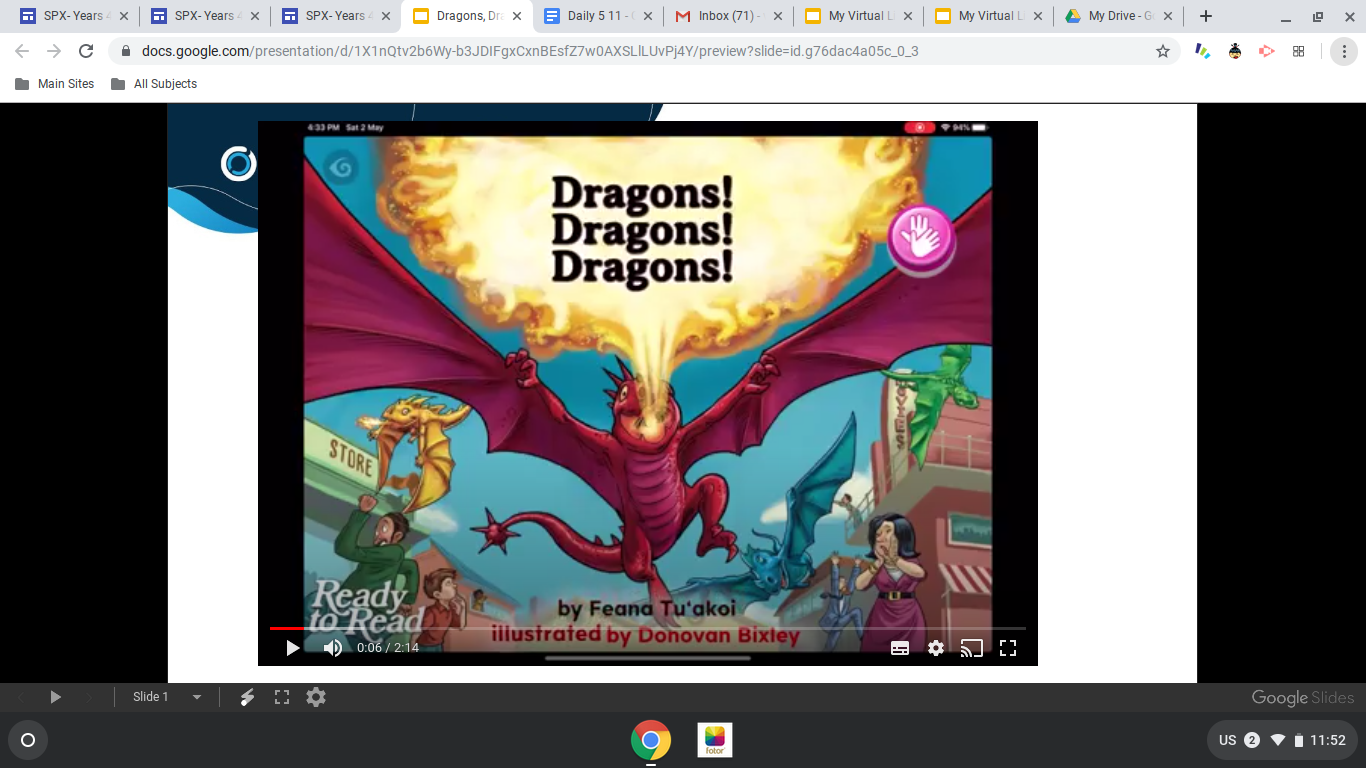
Task: Click the Google Slides lightning bolt icon
Action: point(247,697)
